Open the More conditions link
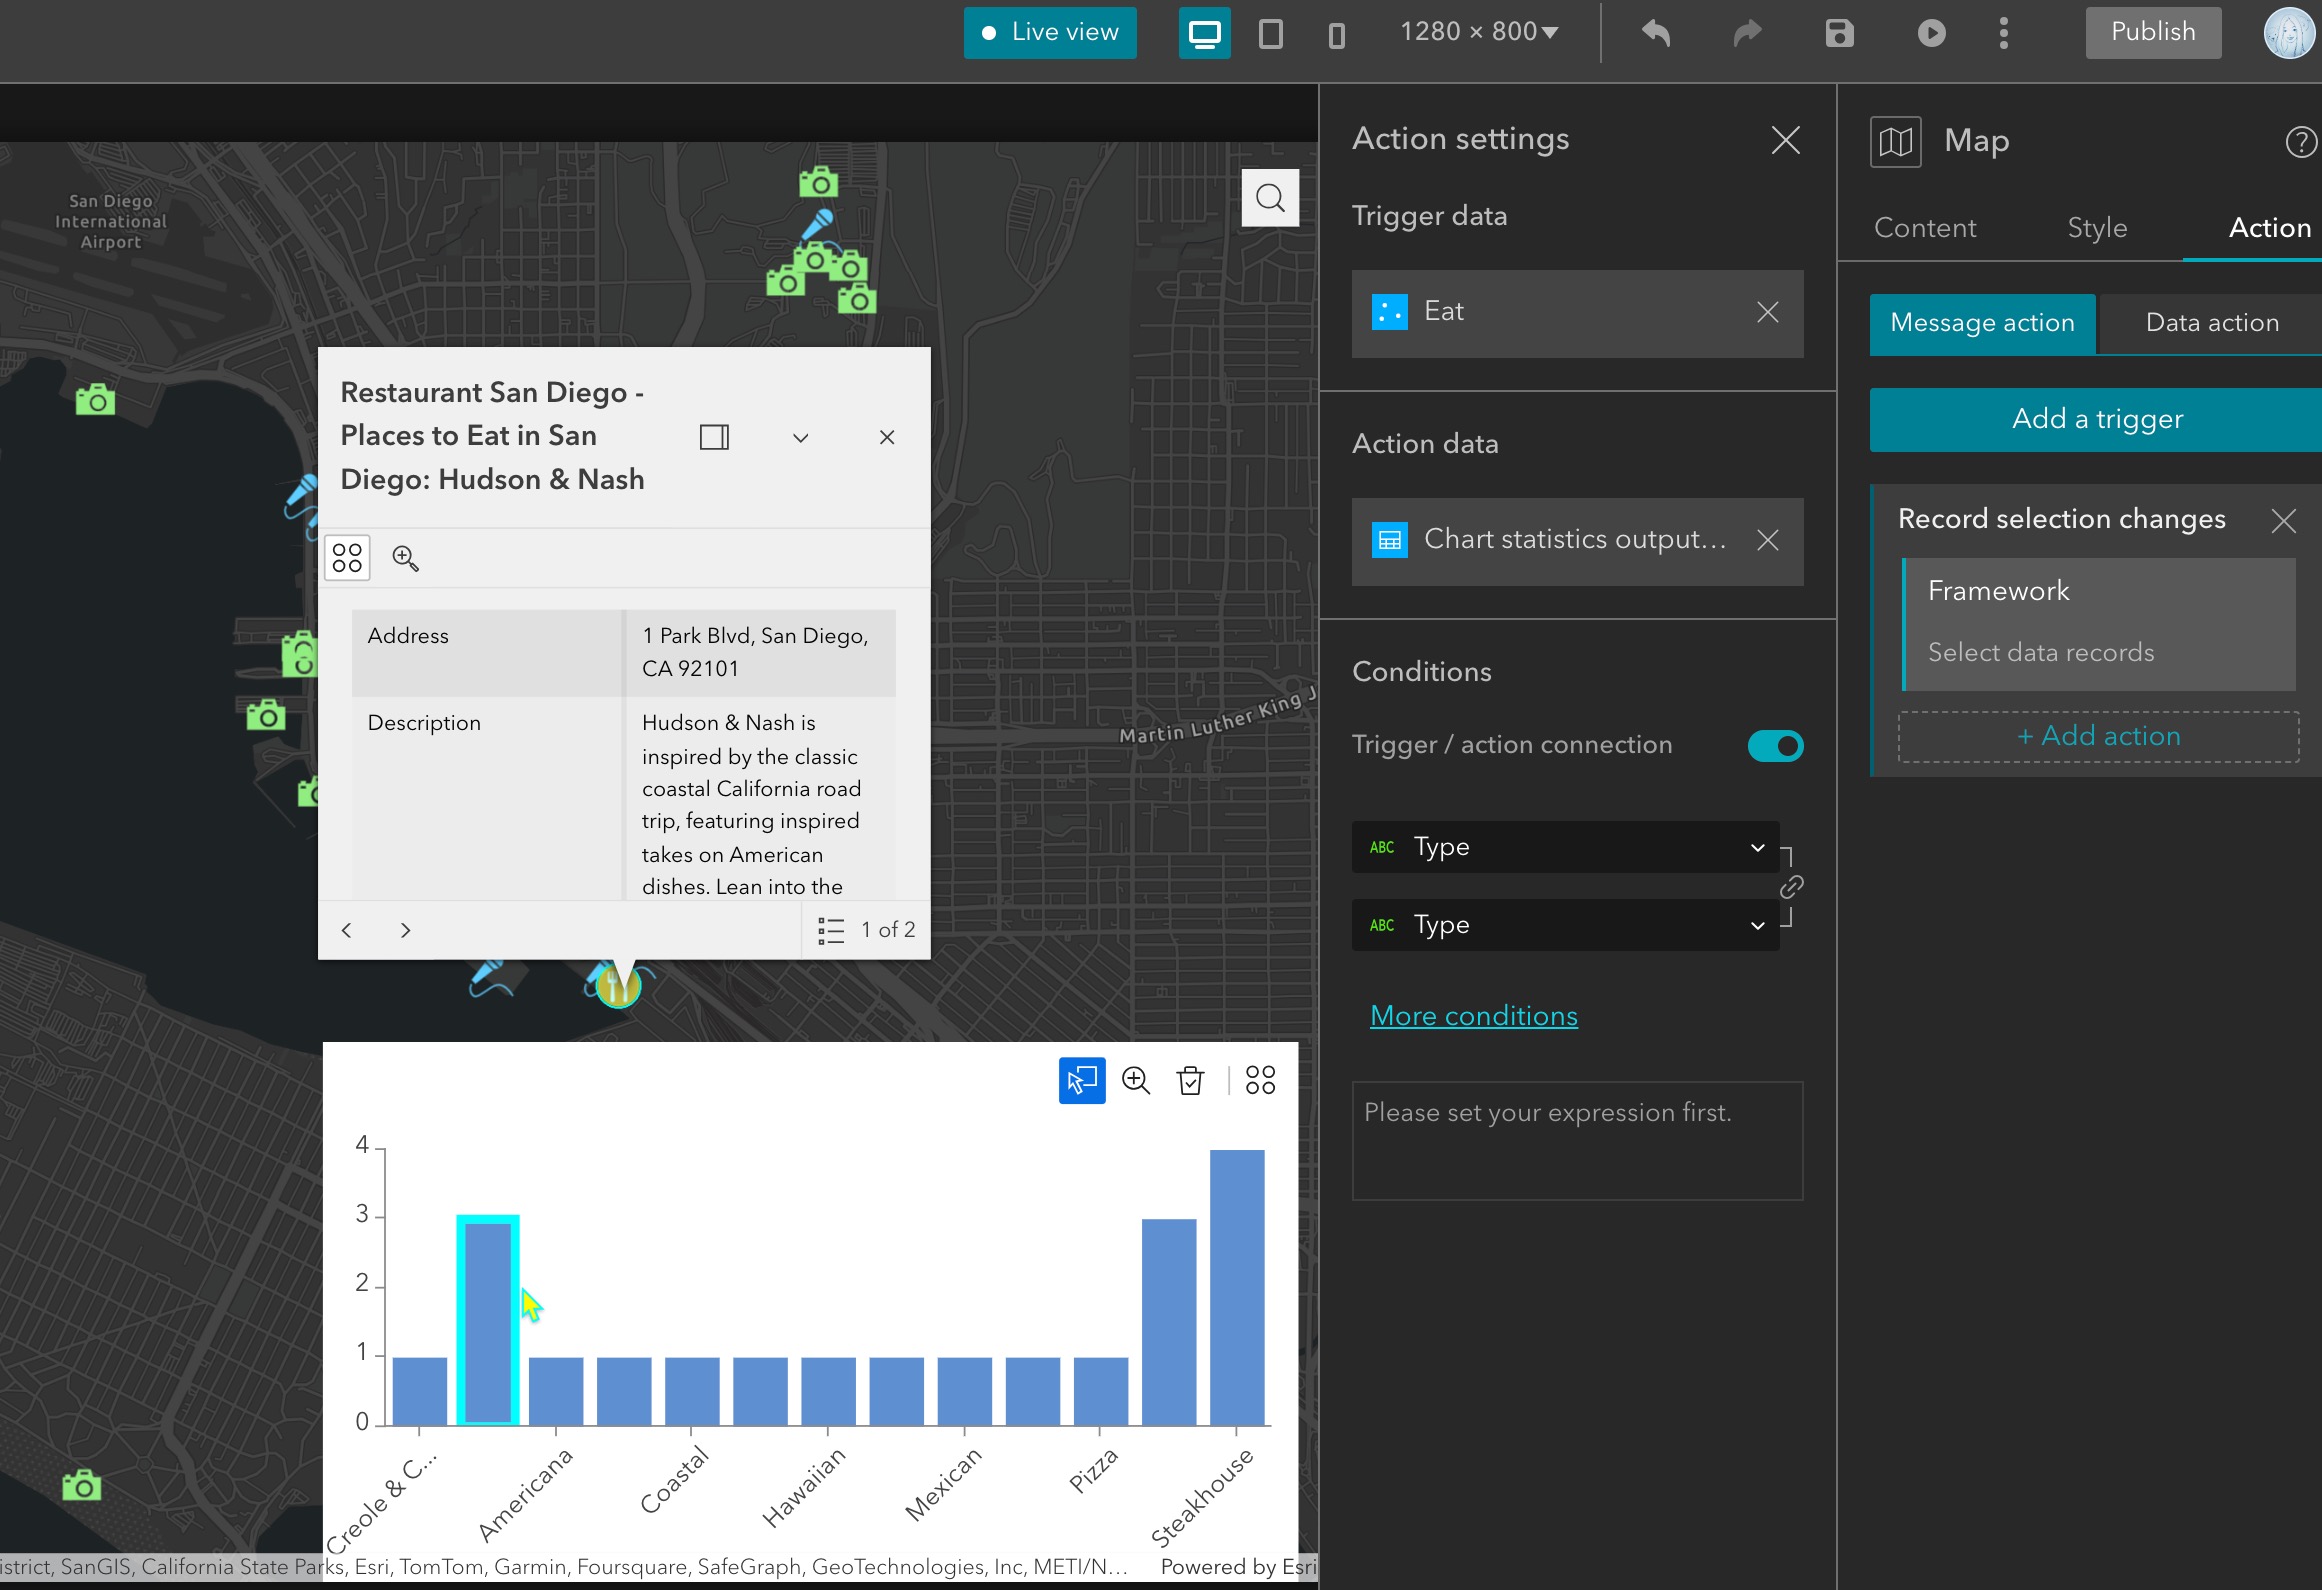 [1473, 1015]
